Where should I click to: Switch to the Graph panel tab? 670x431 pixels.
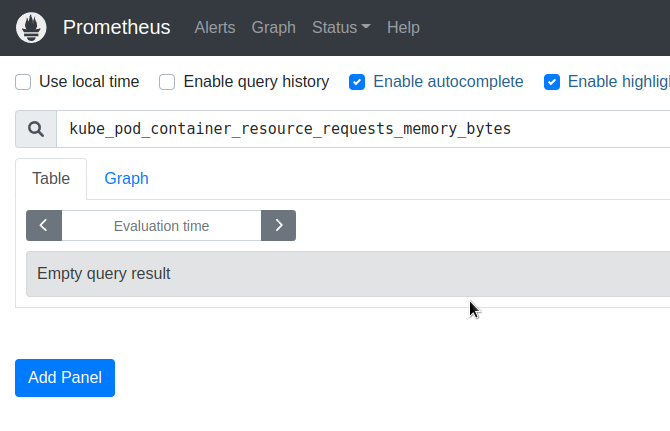pos(126,179)
